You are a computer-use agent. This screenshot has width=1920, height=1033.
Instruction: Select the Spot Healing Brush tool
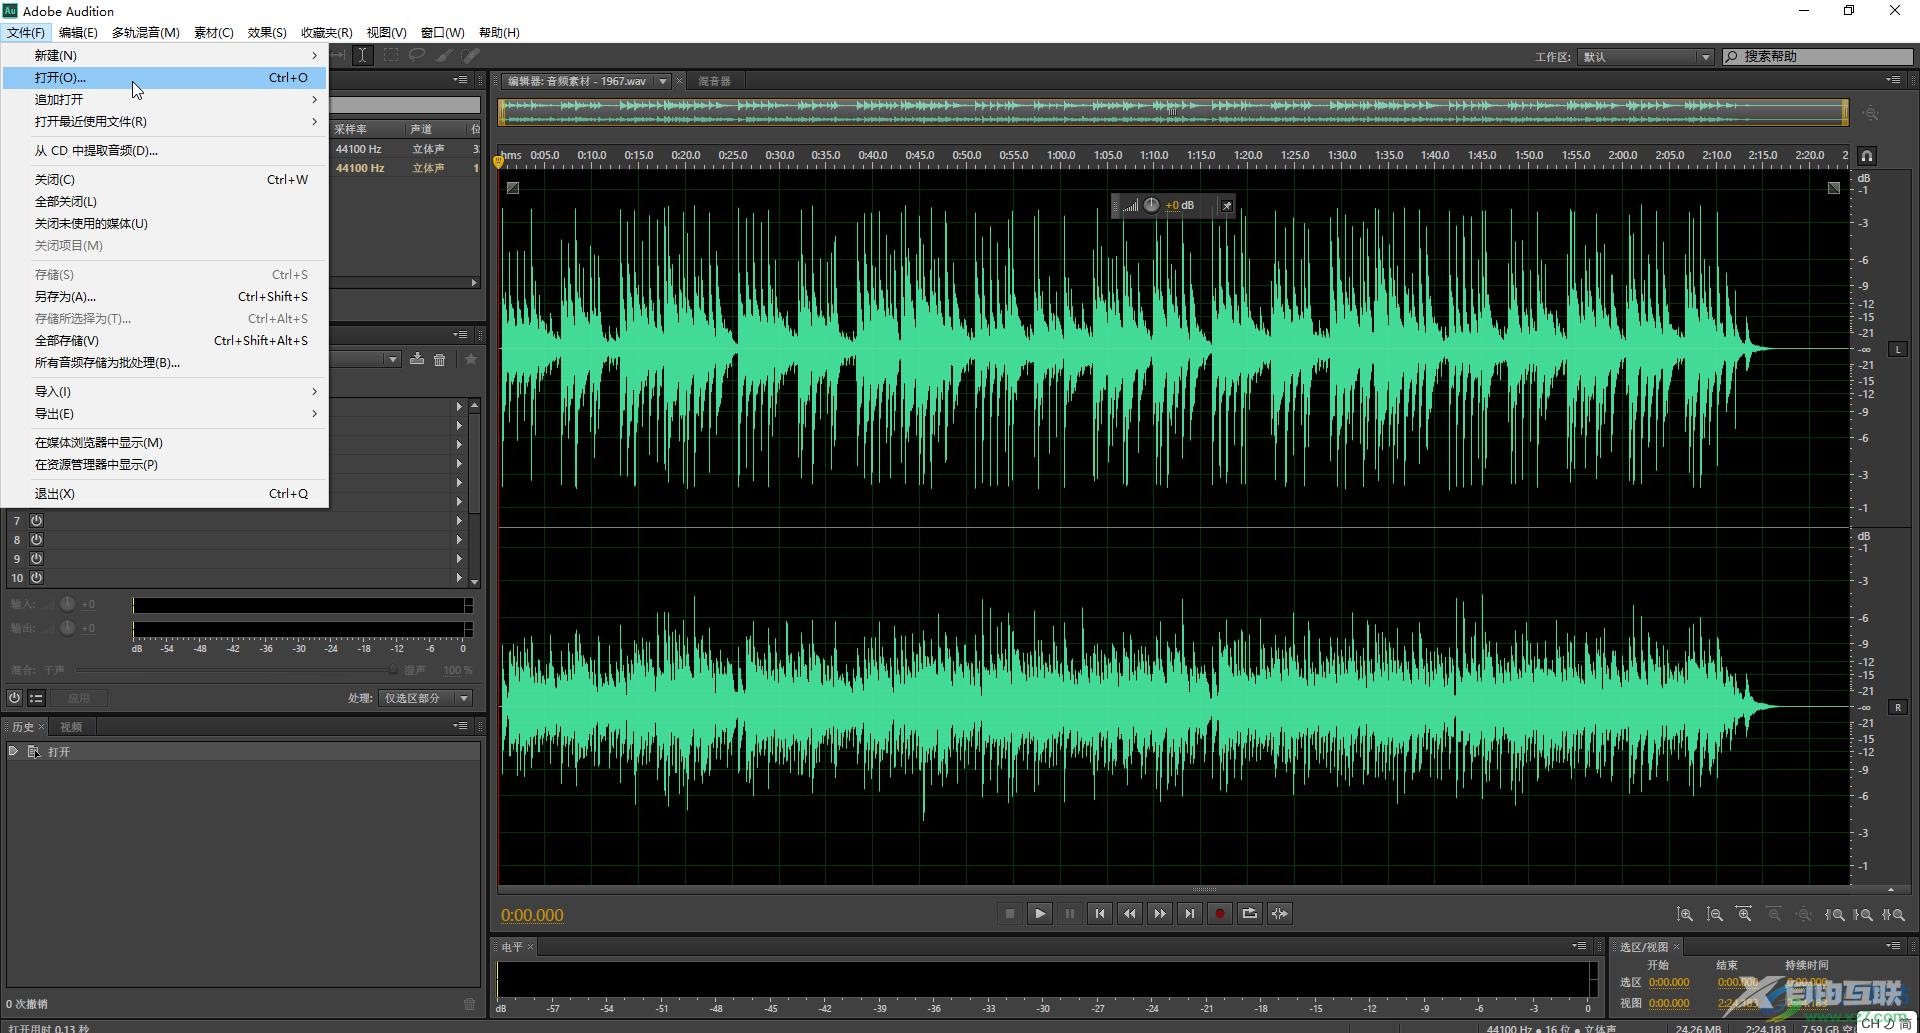click(471, 56)
